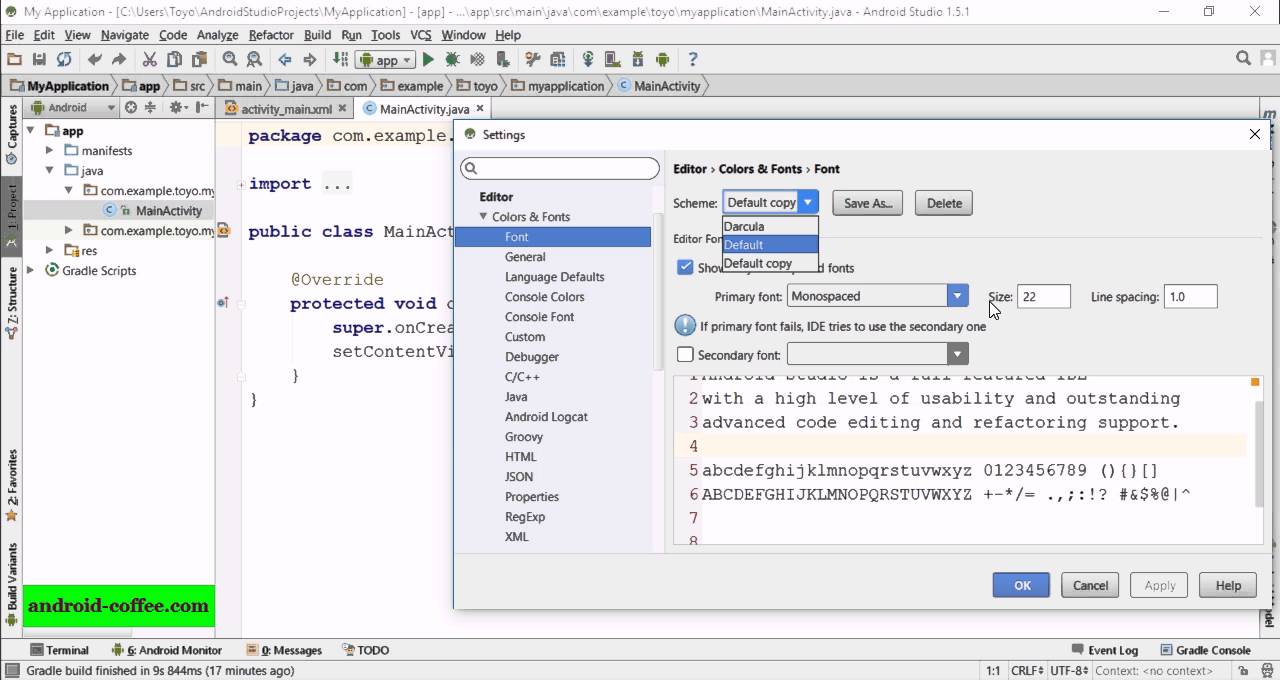Expand the res folder
The image size is (1280, 680).
50,250
